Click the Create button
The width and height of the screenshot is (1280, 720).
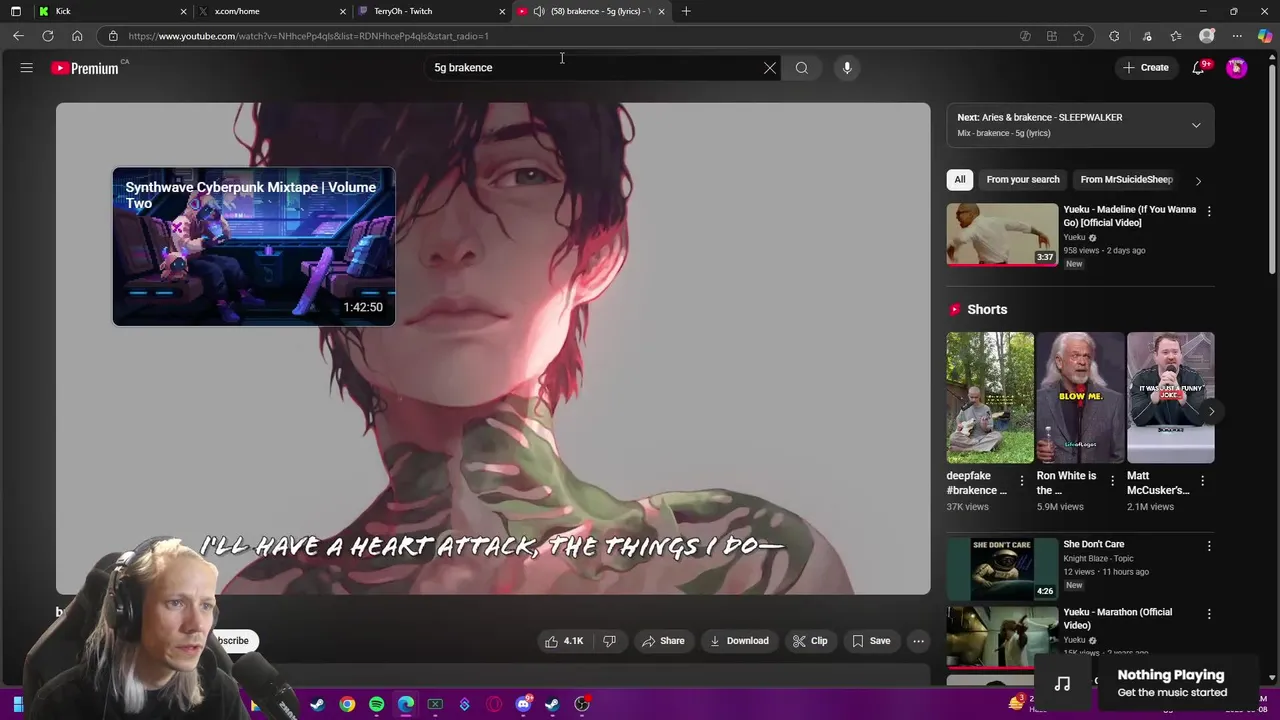tap(1145, 68)
